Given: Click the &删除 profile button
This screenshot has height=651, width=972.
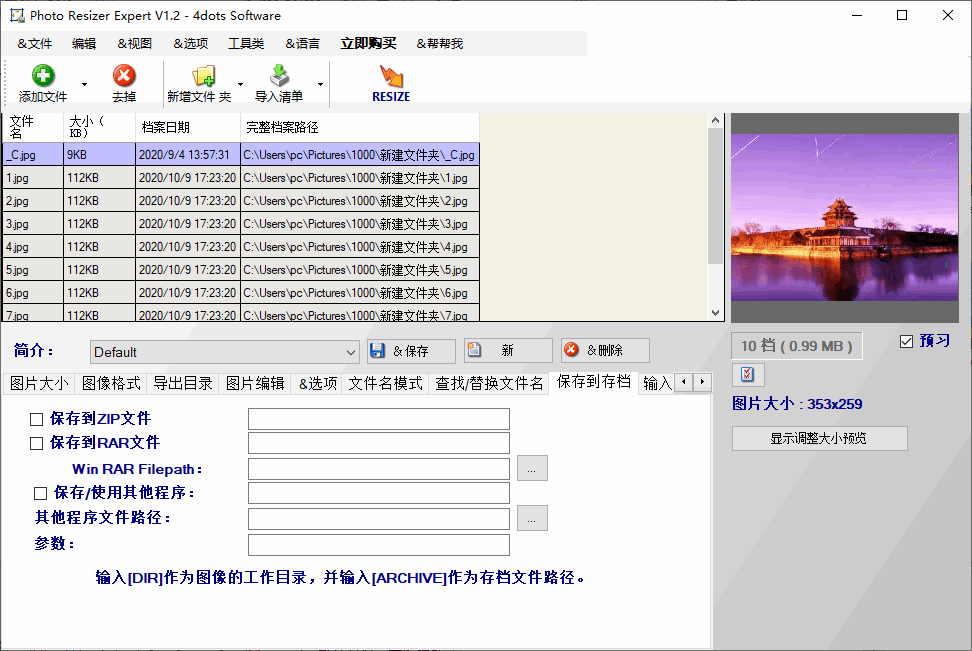Looking at the screenshot, I should 605,351.
